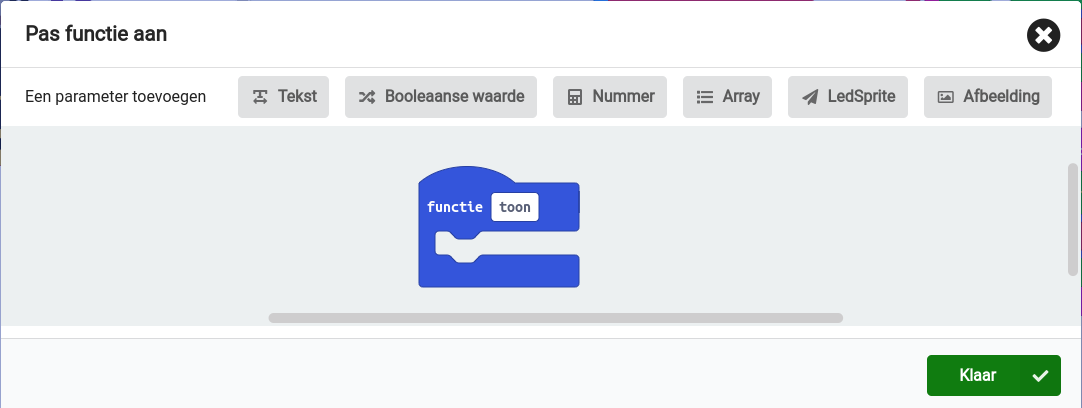
Task: Add an Array parameter
Action: pos(728,97)
